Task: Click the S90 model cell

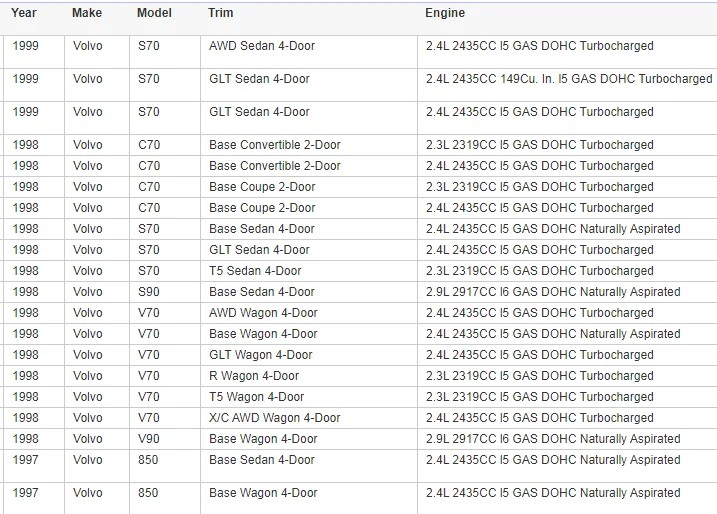Action: (x=149, y=292)
